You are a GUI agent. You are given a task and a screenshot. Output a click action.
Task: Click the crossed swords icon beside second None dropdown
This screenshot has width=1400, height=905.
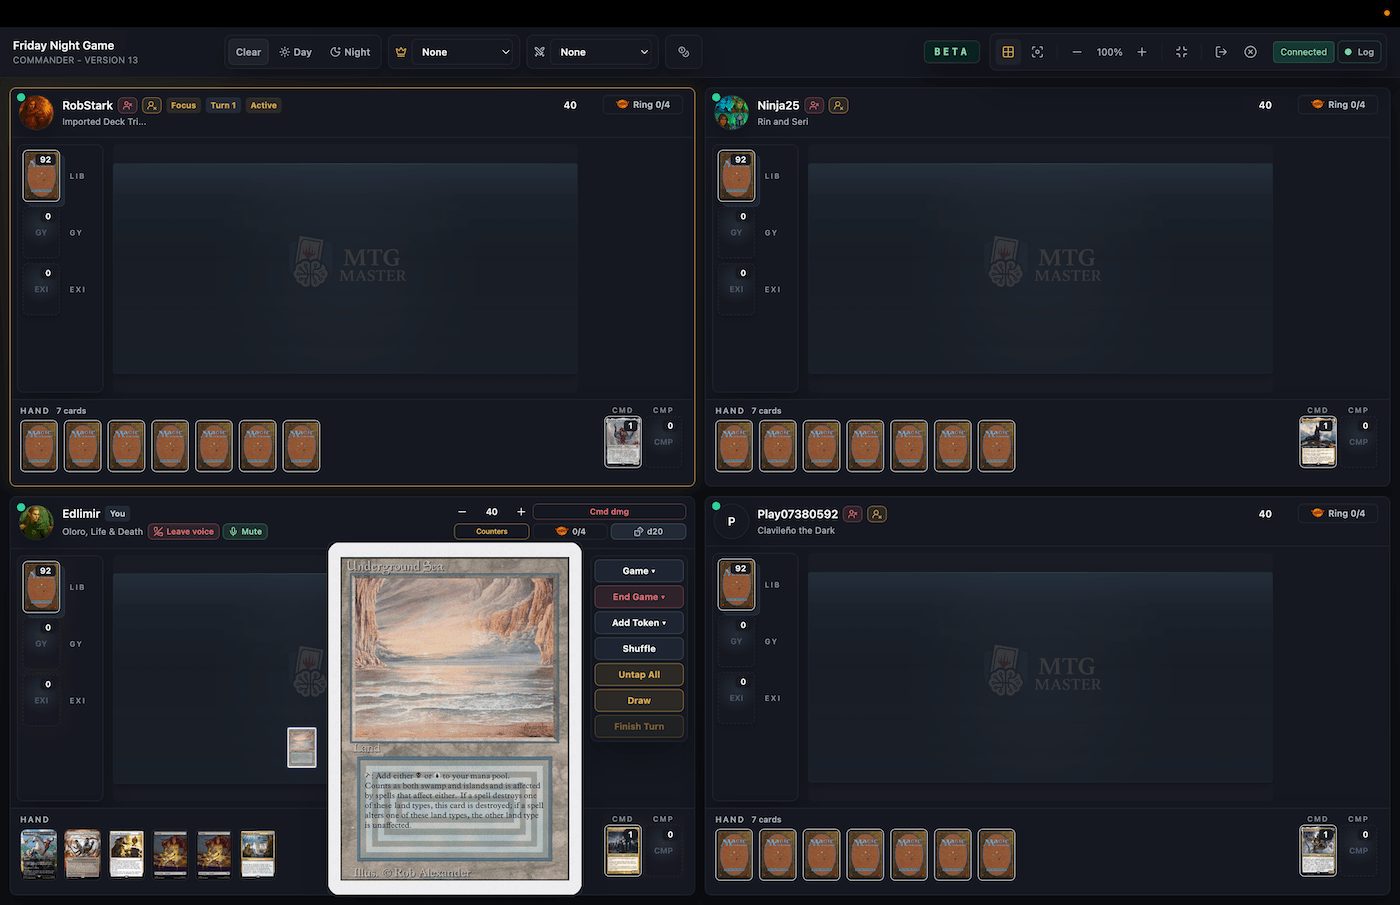pos(540,52)
